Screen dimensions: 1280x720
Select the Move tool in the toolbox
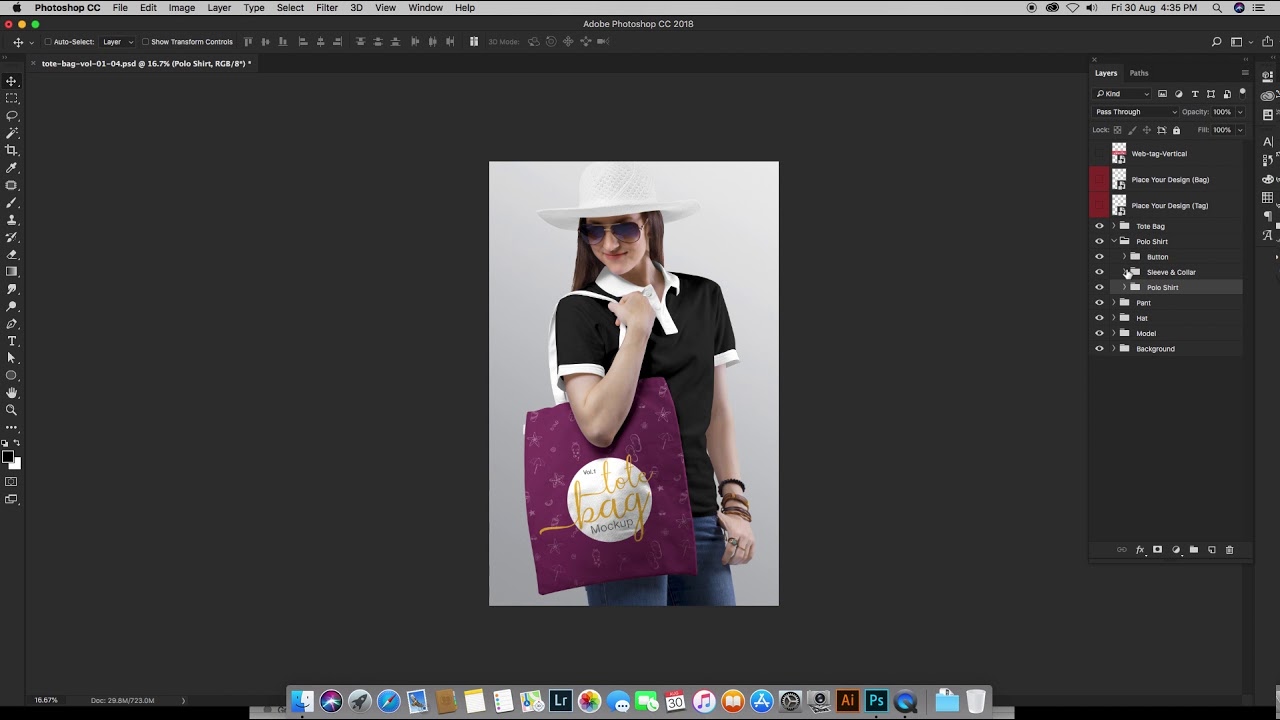point(12,81)
